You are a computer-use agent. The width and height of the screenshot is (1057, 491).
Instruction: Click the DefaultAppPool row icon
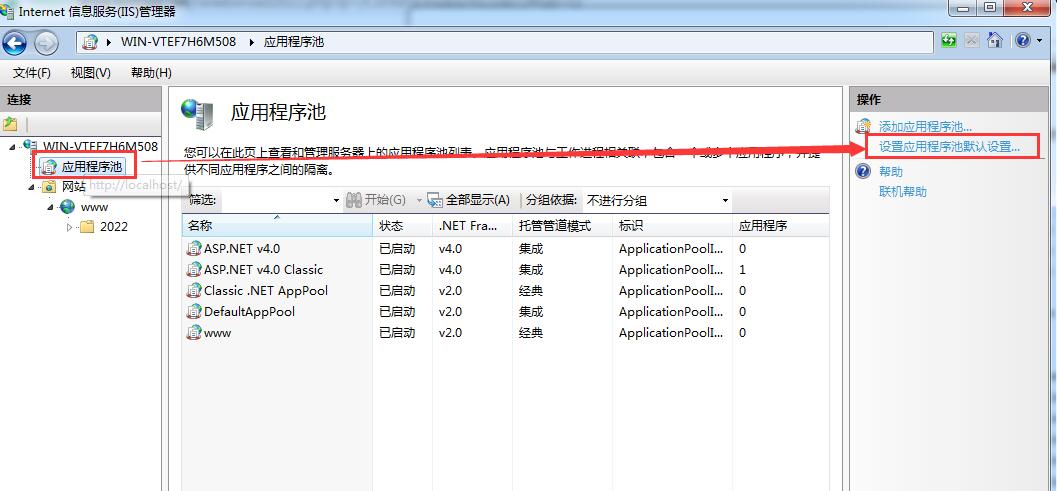194,312
